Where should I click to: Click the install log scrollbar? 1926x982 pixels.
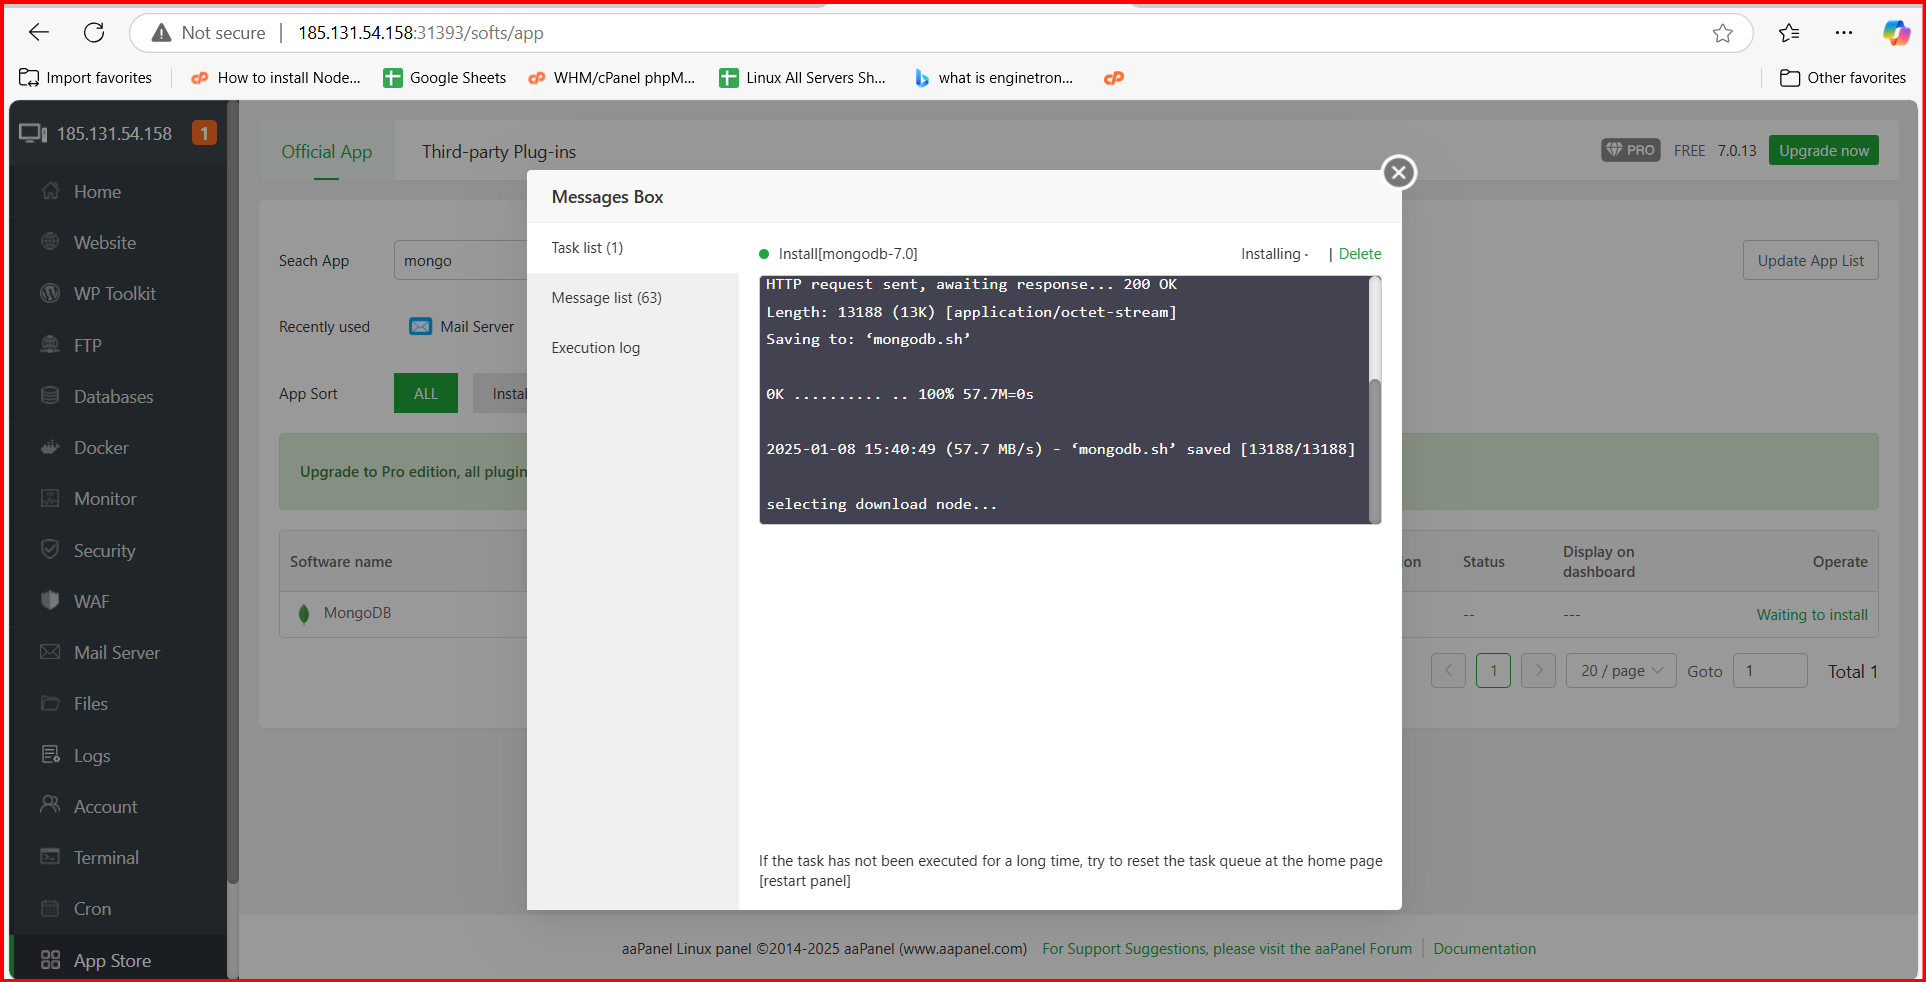click(x=1375, y=450)
